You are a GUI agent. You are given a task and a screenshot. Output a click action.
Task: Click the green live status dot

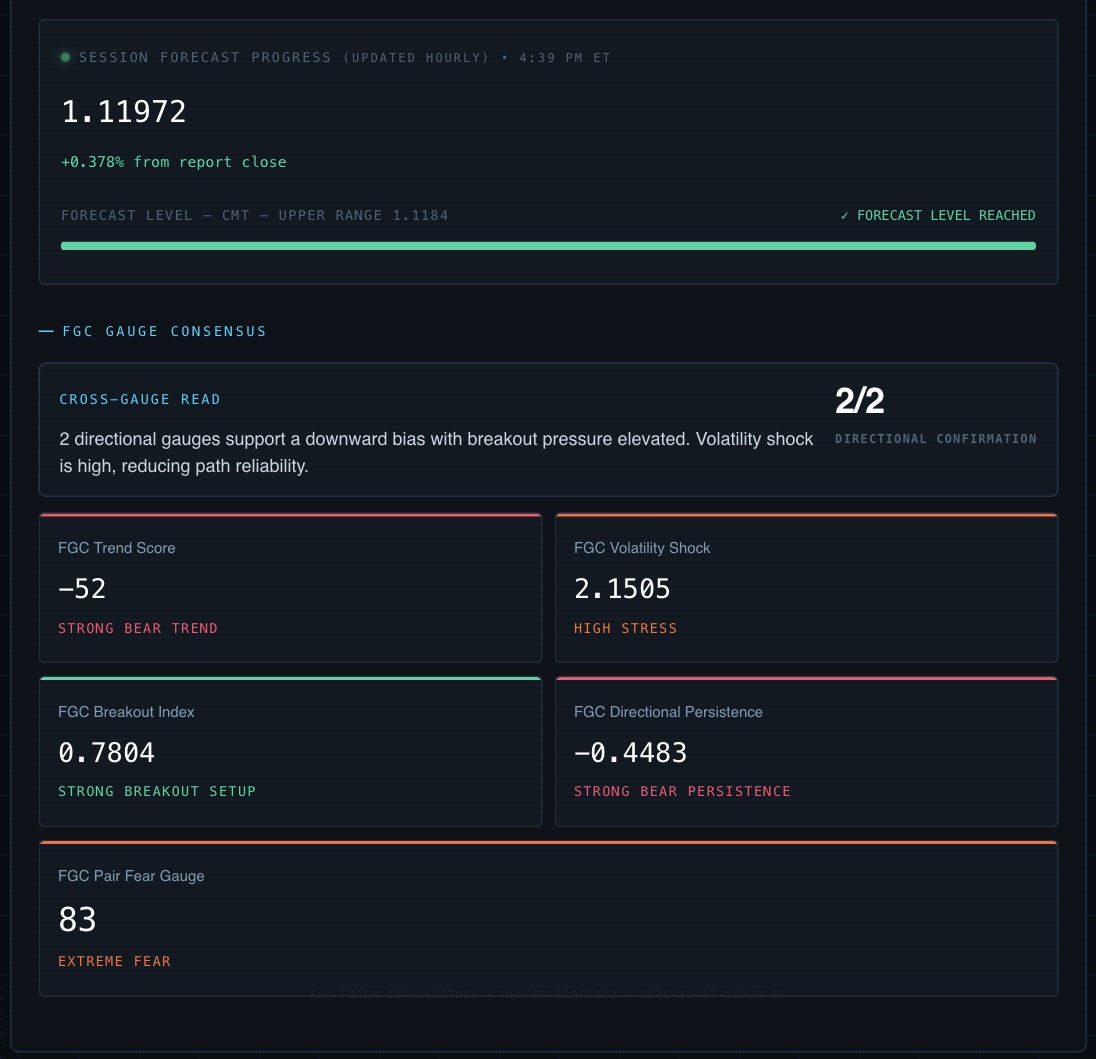click(x=65, y=57)
